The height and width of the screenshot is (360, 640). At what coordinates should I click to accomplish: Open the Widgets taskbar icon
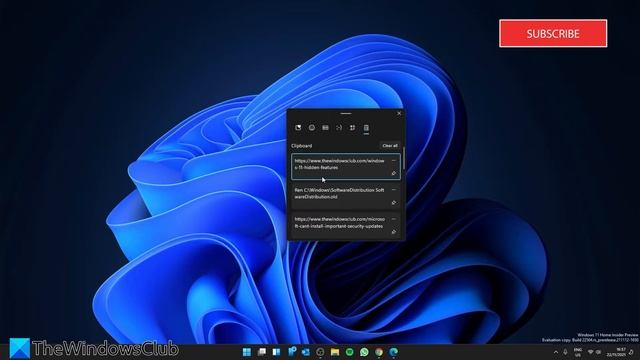(x=276, y=352)
